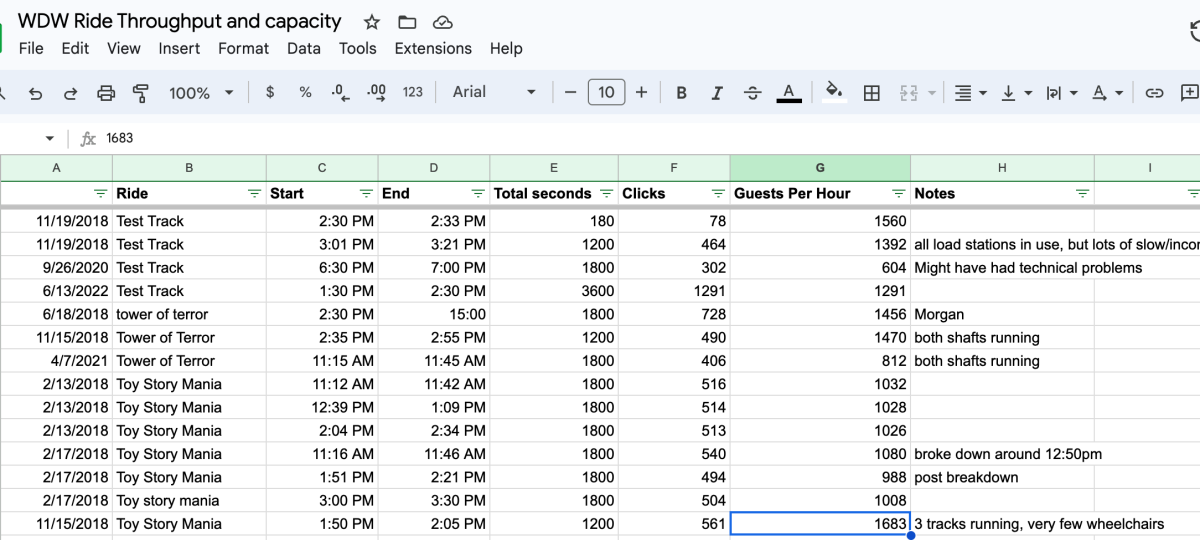Image resolution: width=1200 pixels, height=540 pixels.
Task: Open the zoom 100% dropdown
Action: tap(201, 93)
